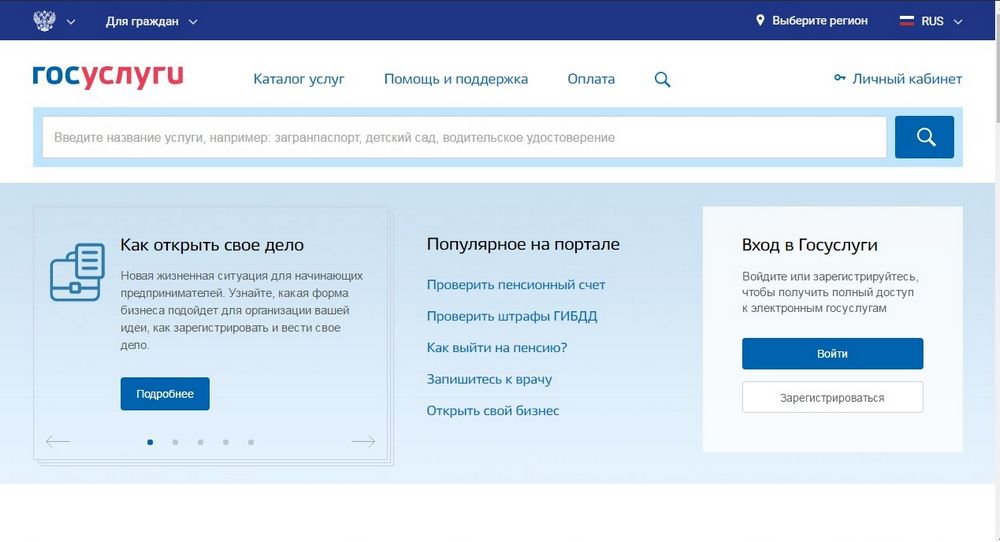Click the briefcase document icon

pos(77,272)
